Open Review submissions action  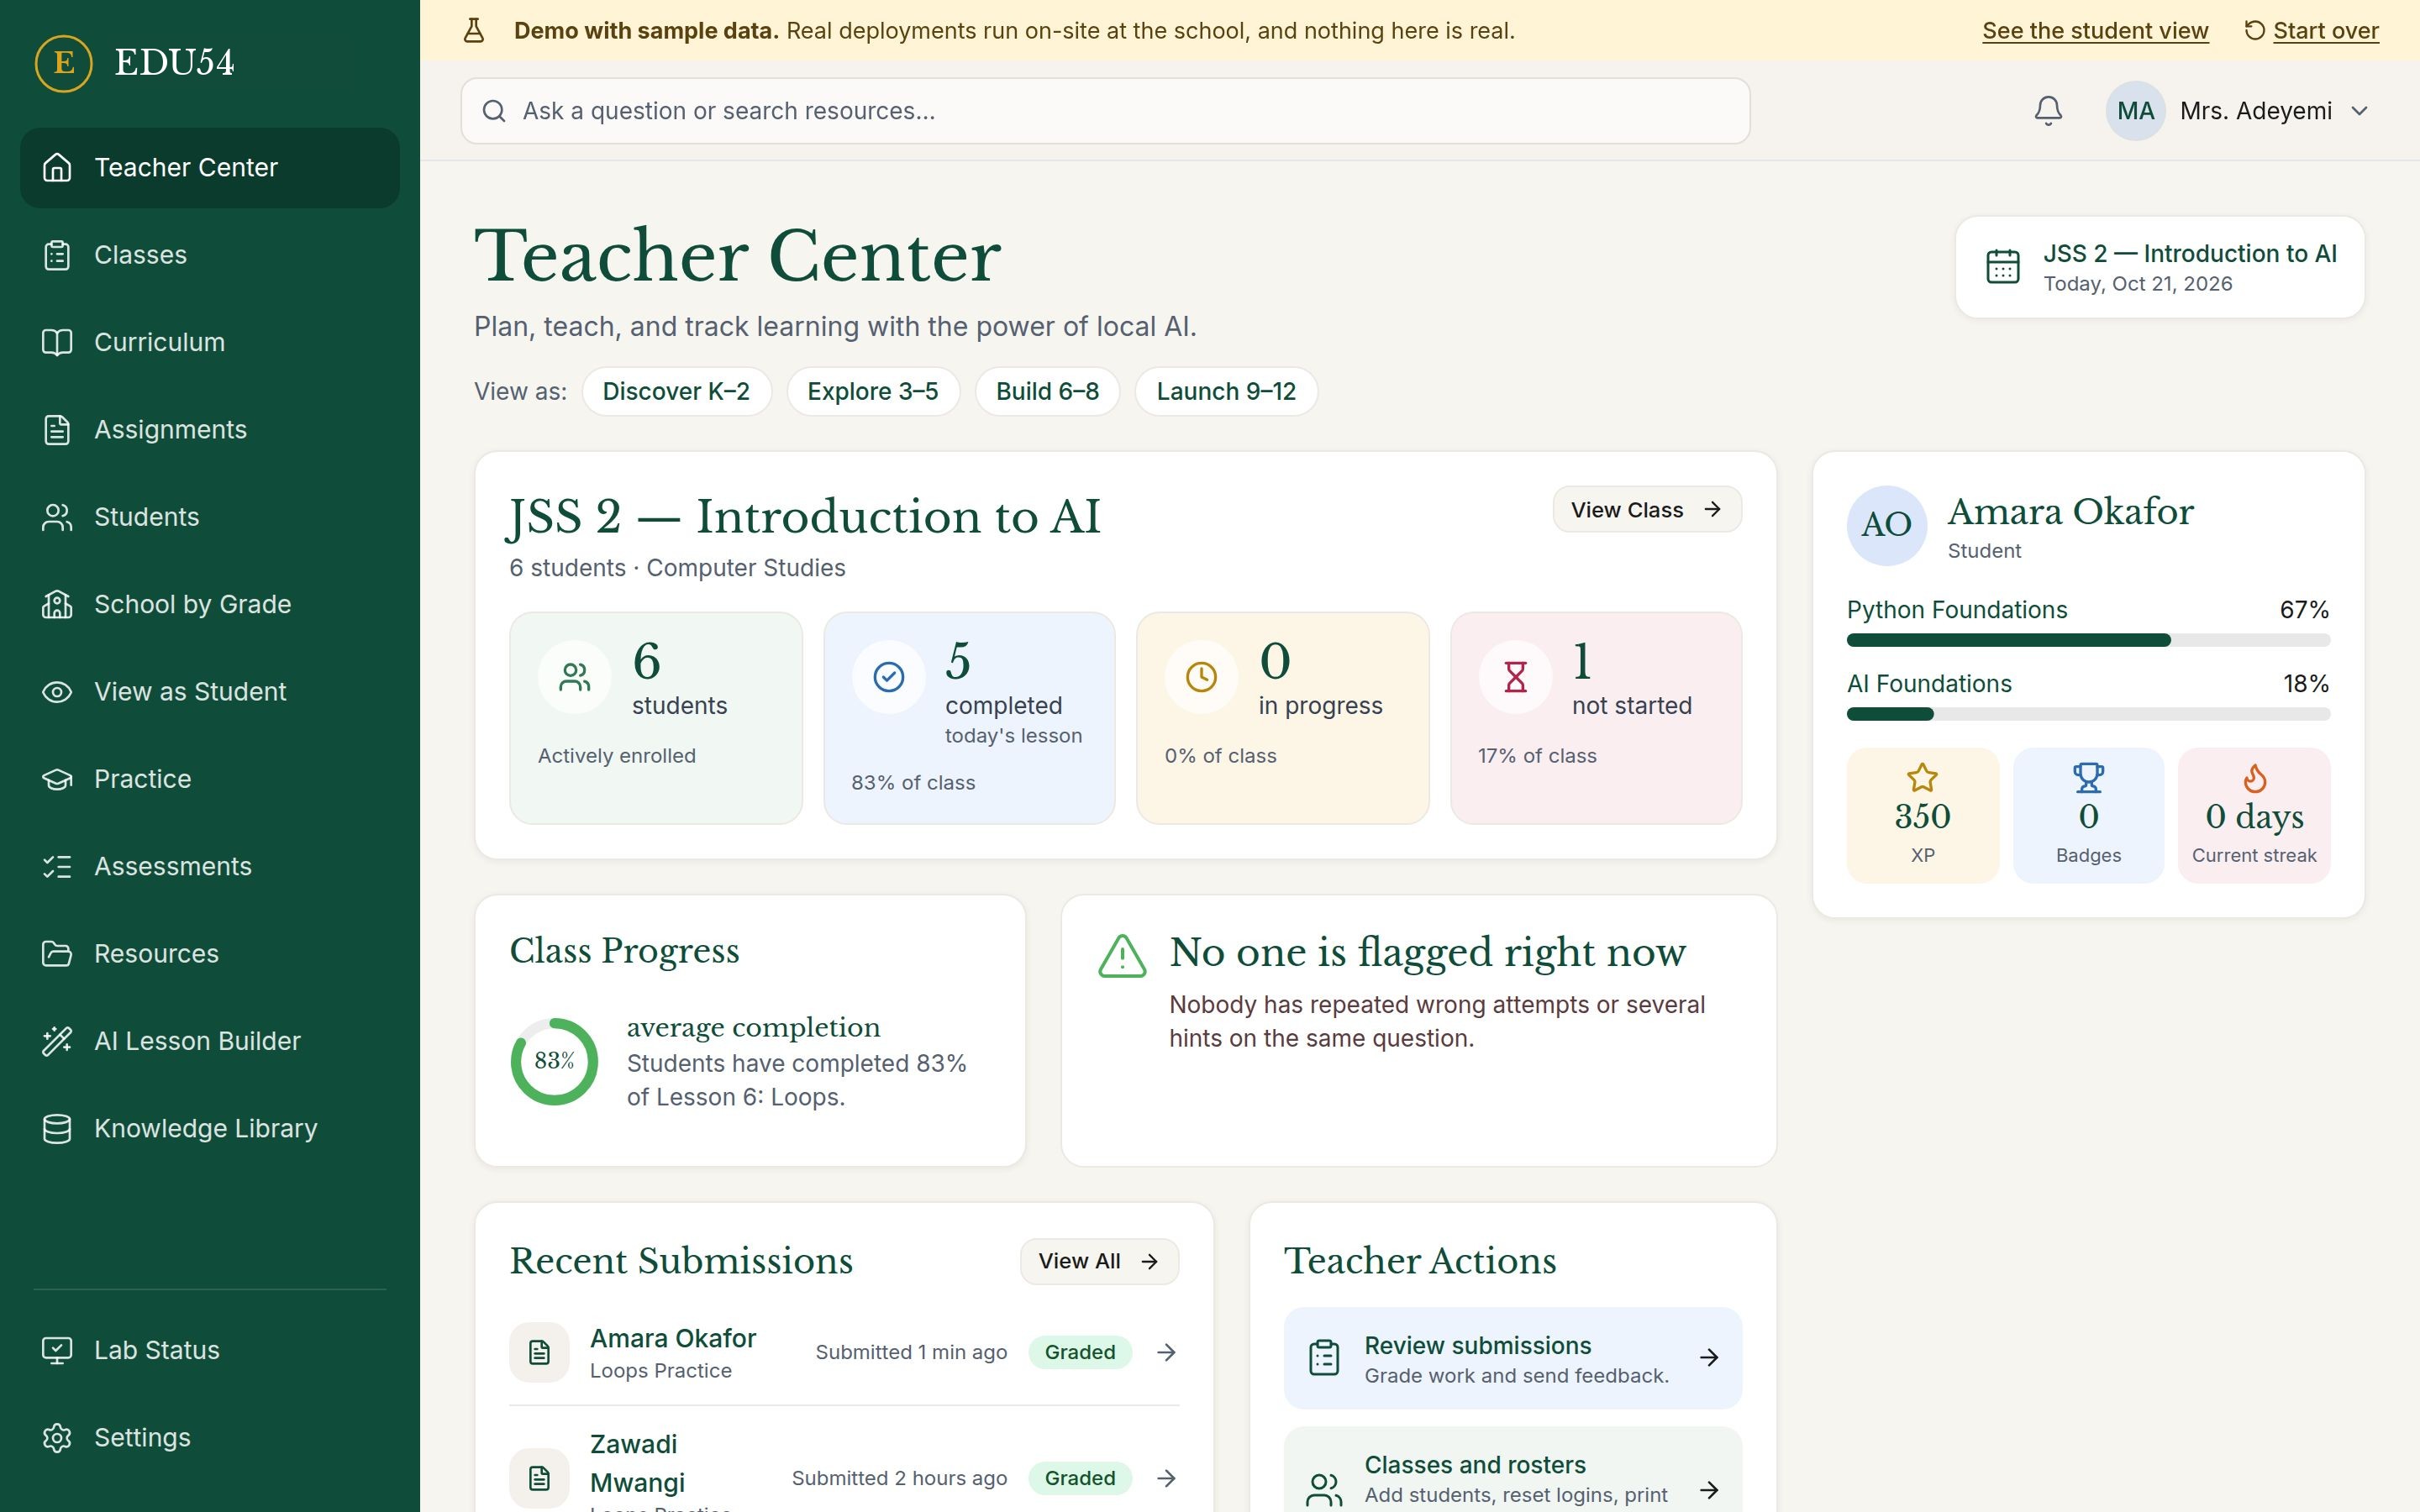pyautogui.click(x=1512, y=1358)
